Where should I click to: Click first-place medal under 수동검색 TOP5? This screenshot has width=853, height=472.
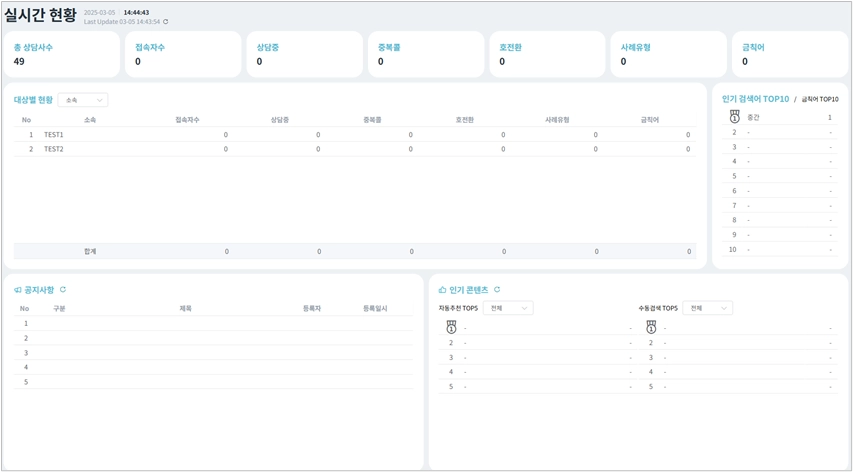point(651,327)
